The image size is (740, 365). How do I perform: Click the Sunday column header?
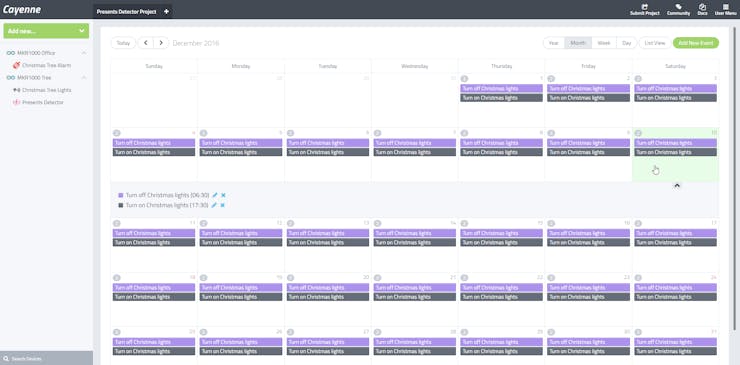[154, 66]
